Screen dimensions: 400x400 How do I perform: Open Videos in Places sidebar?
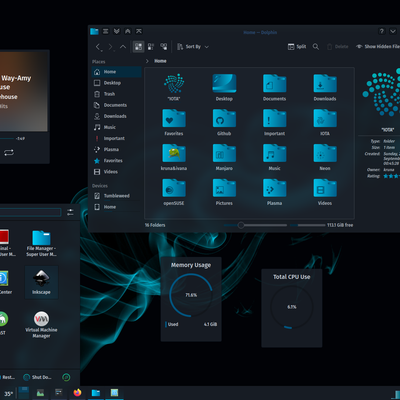pos(117,172)
